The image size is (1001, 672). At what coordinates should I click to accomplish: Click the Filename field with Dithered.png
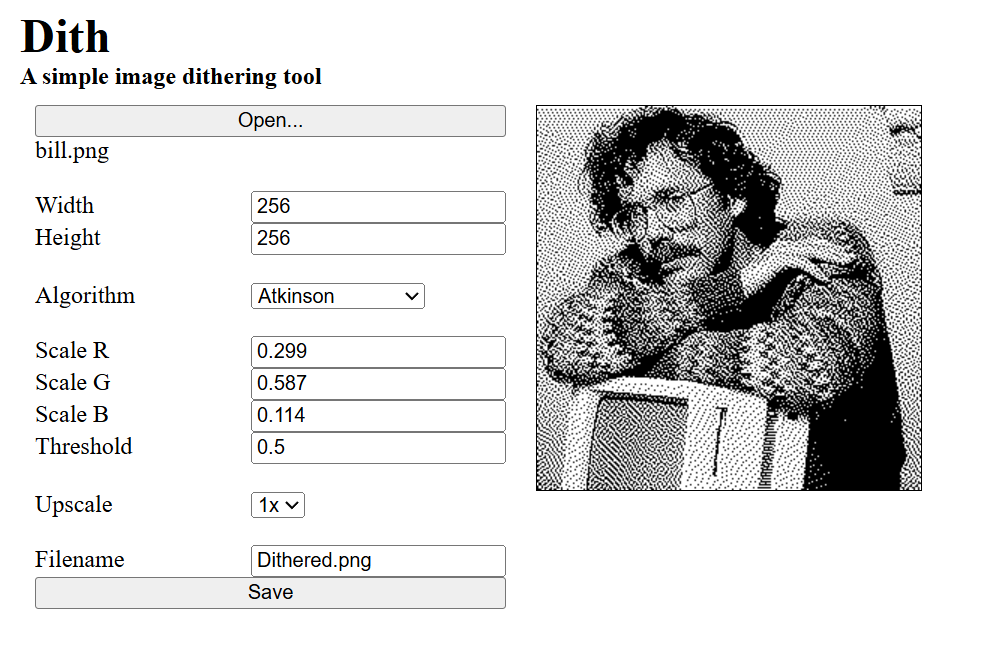tap(378, 560)
